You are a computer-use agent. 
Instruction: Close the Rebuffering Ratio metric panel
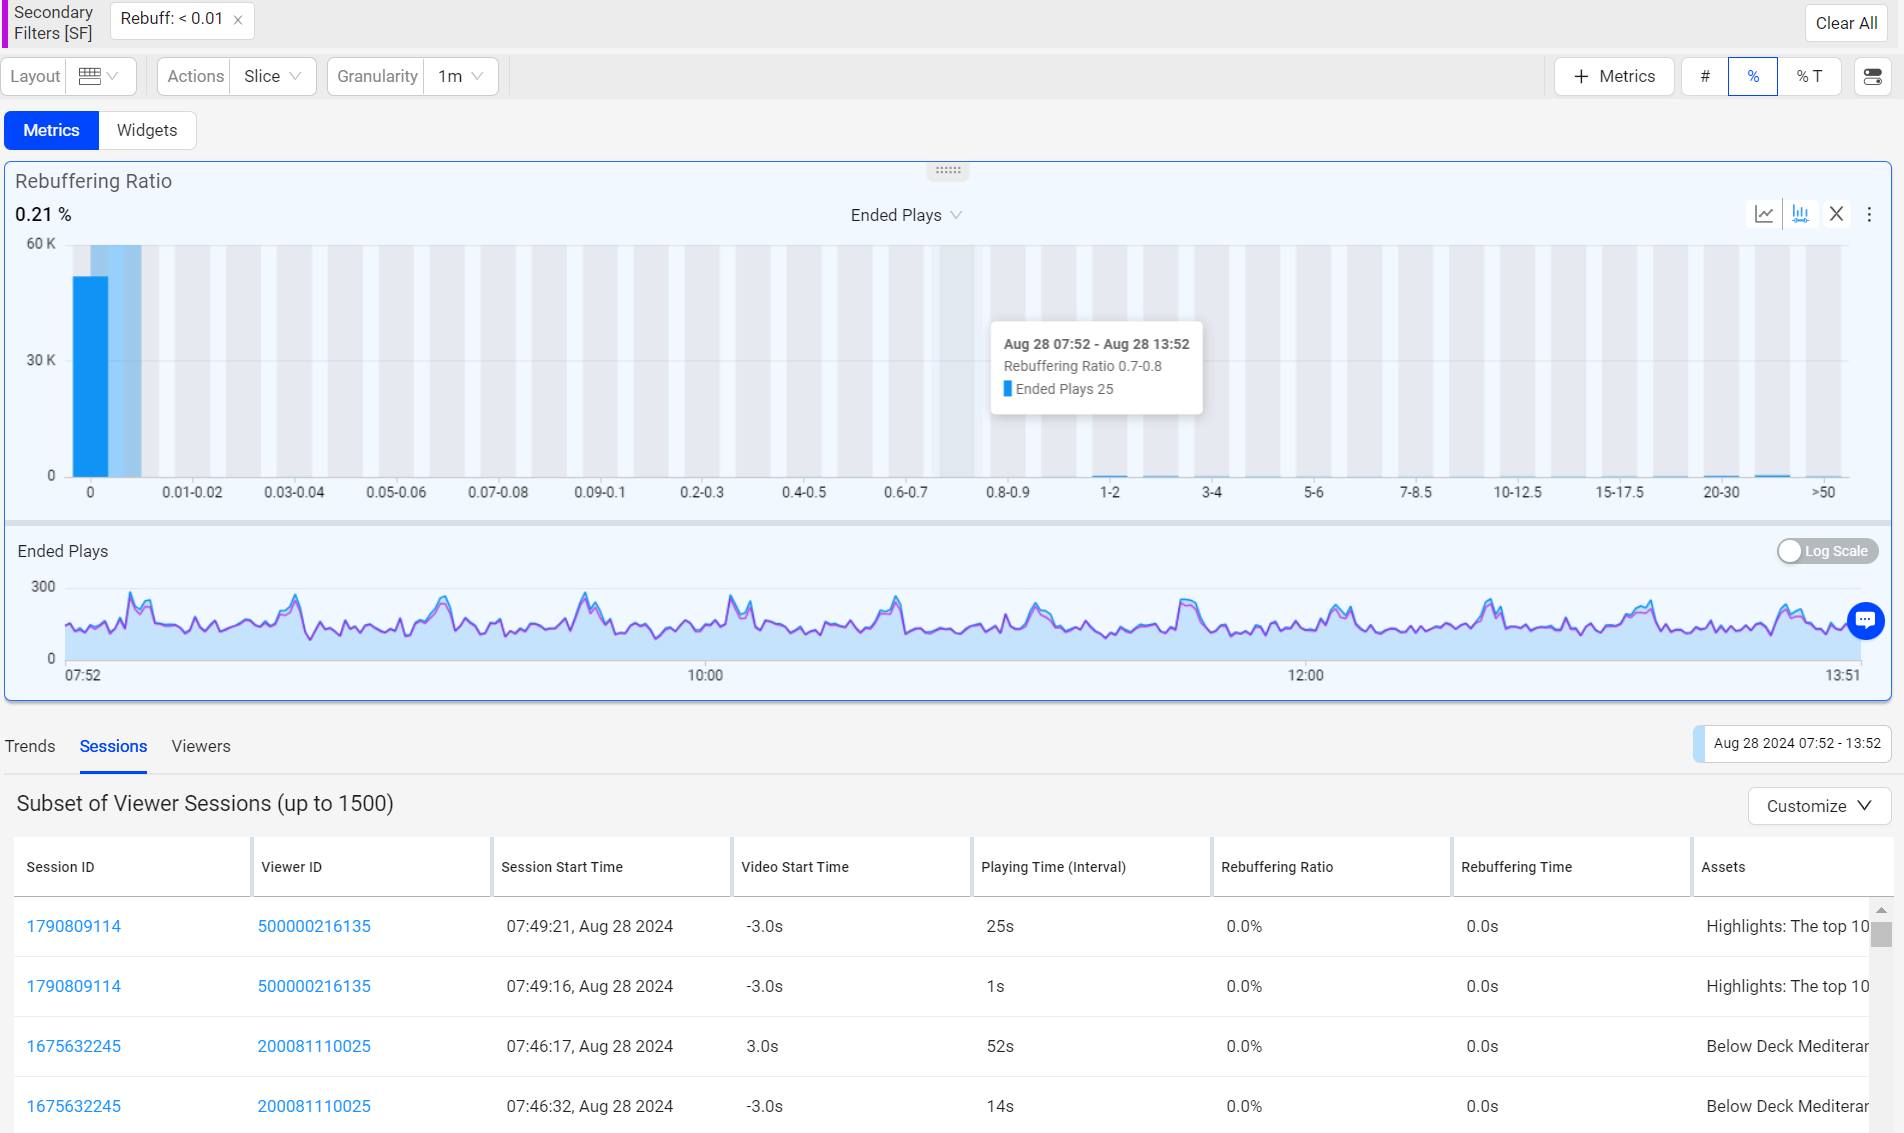pyautogui.click(x=1836, y=214)
